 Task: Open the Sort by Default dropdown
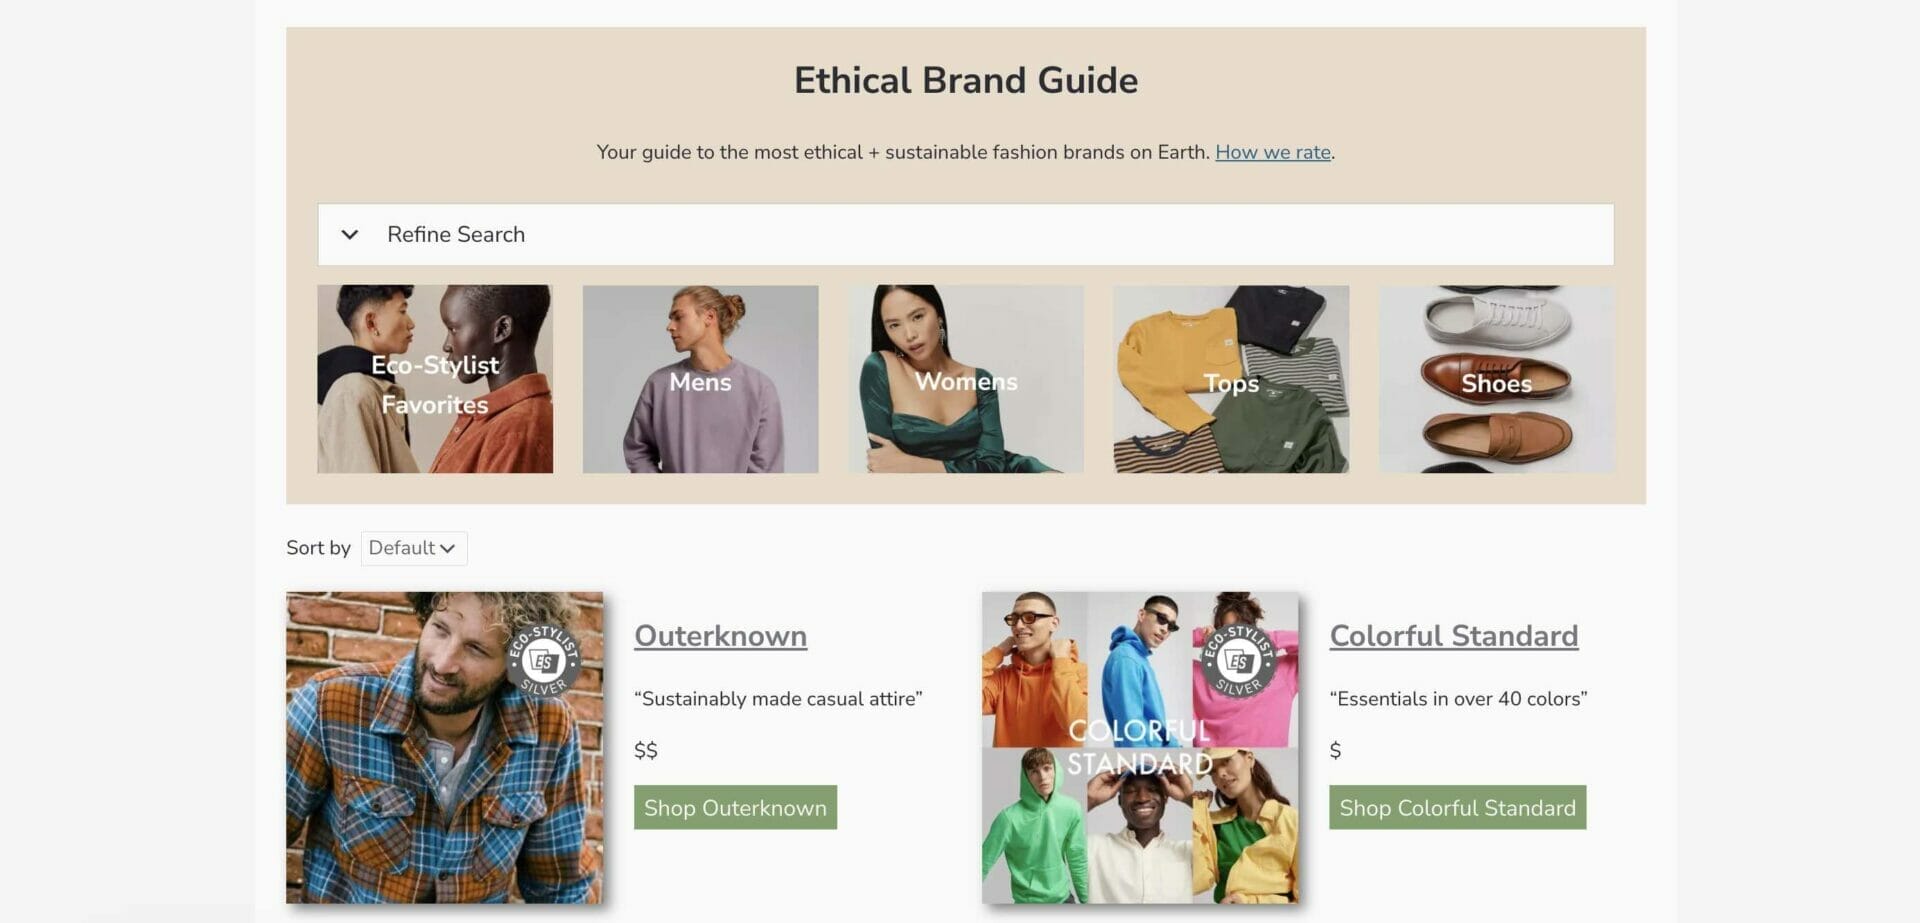pos(413,548)
